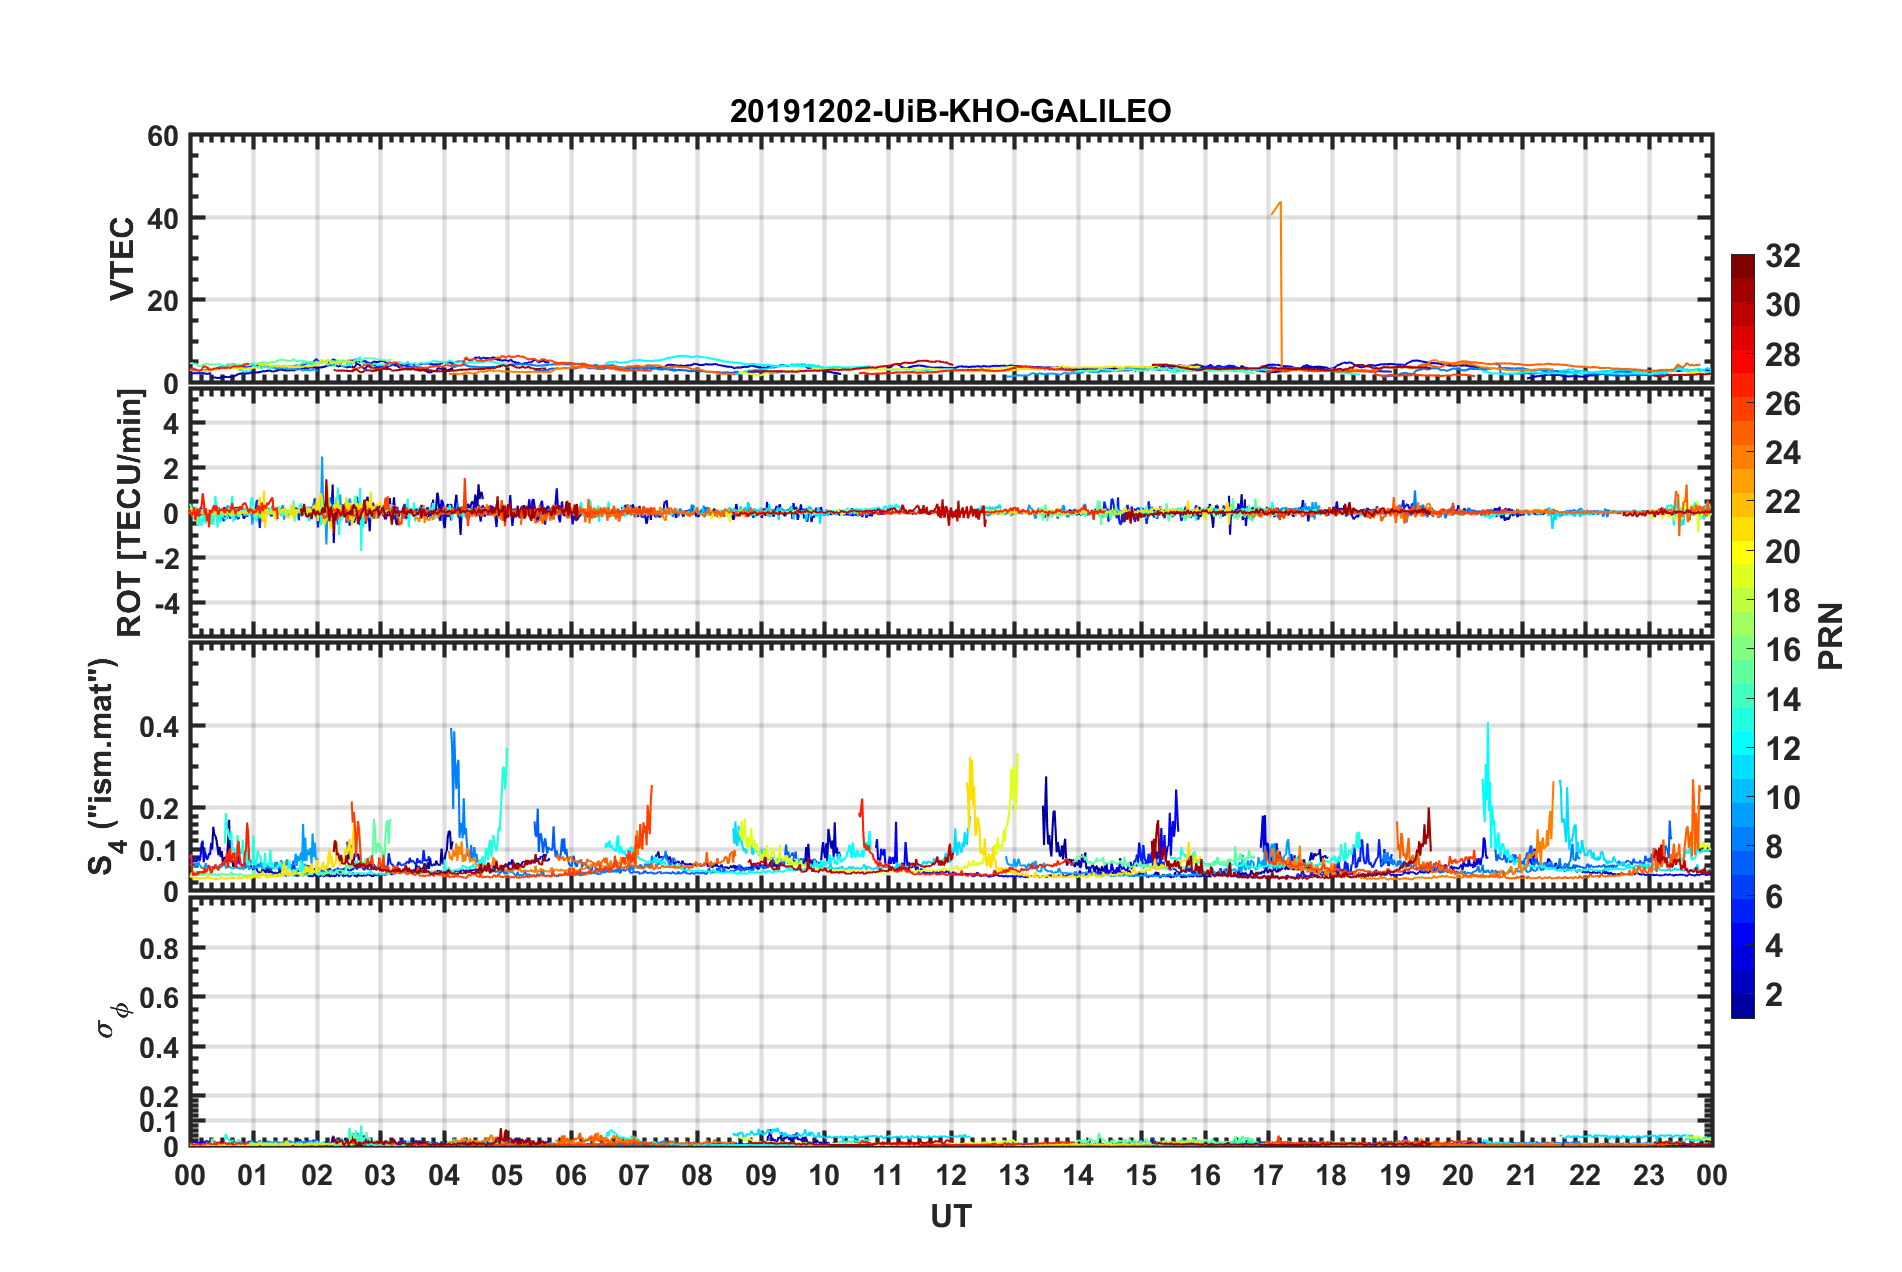The width and height of the screenshot is (1902, 1272).
Task: Click the ROT [TECU/min] axis label
Action: click(129, 513)
